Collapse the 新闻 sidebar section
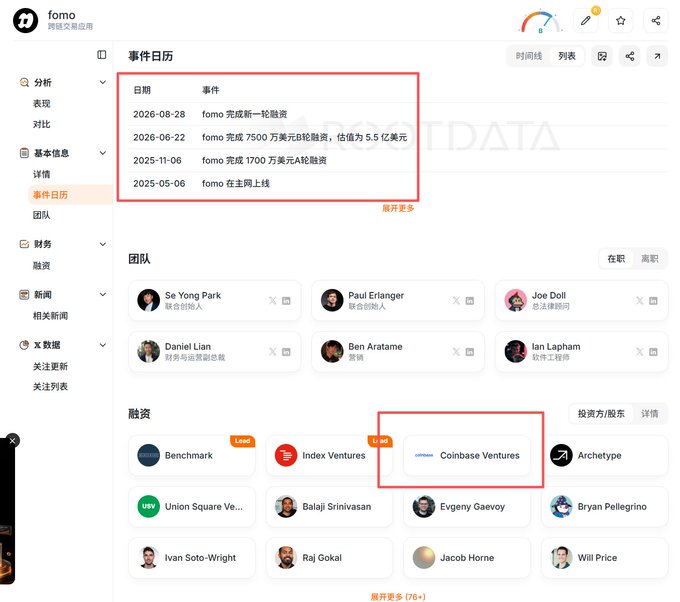 point(103,294)
